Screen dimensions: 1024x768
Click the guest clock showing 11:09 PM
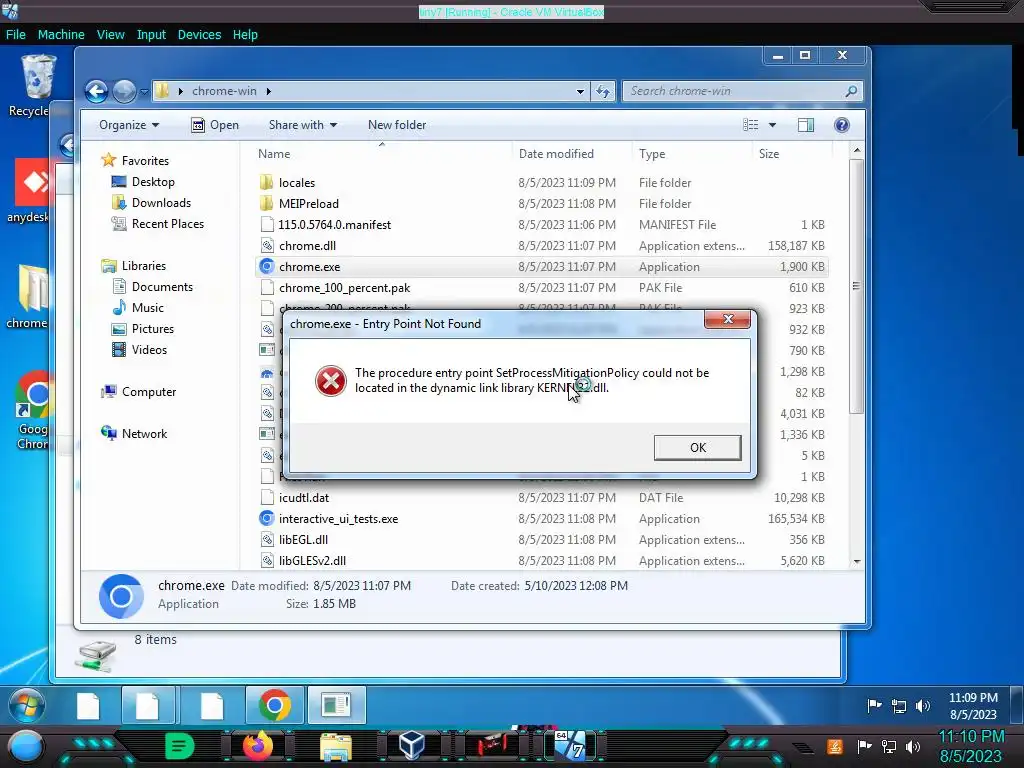[x=973, y=697]
